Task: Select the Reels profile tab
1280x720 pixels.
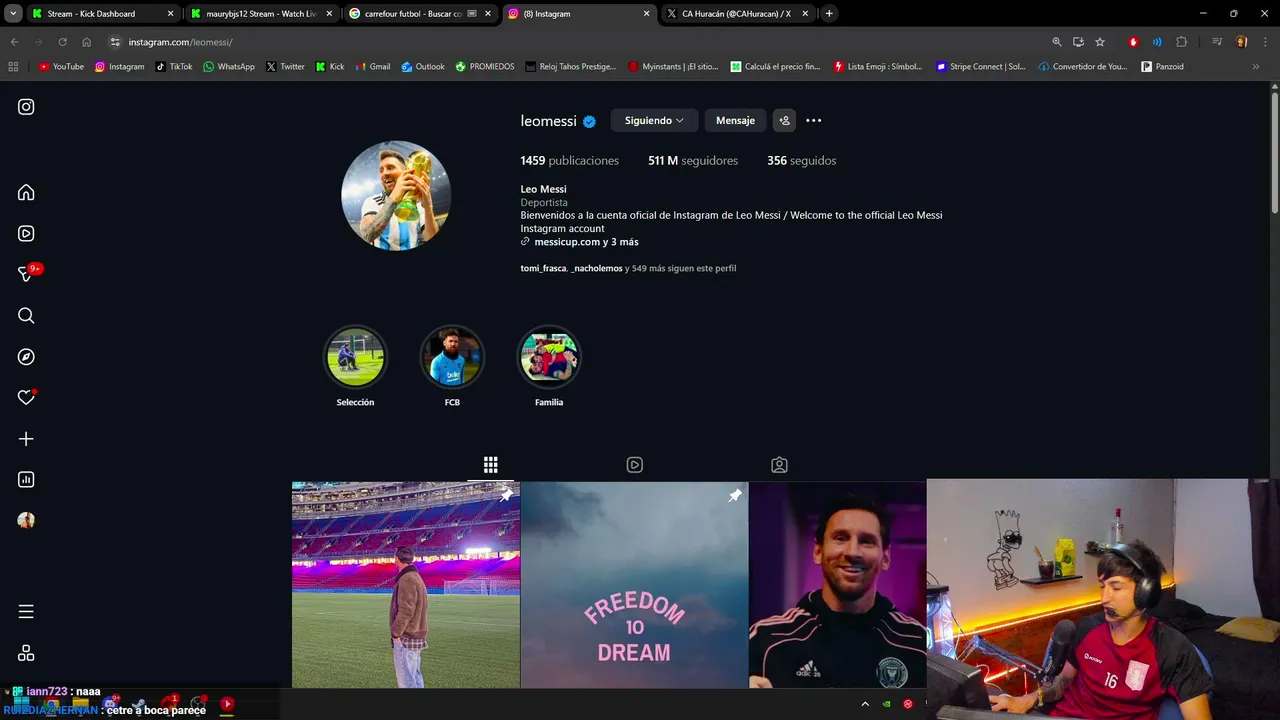Action: click(635, 465)
